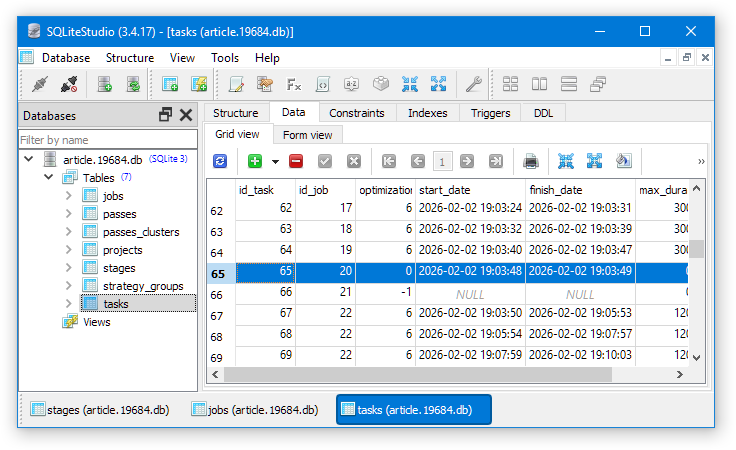The height and width of the screenshot is (450, 736).
Task: Show more data toolbar items chevron
Action: [x=701, y=161]
